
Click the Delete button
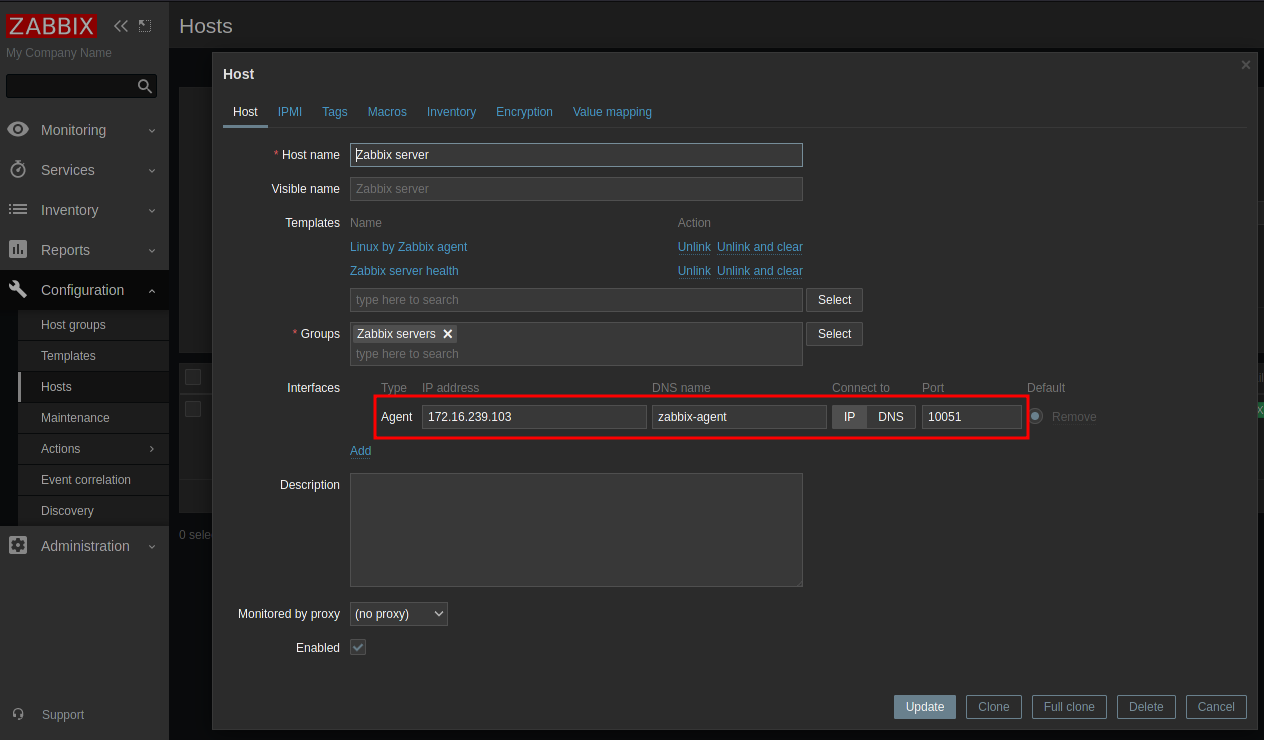tap(1146, 707)
